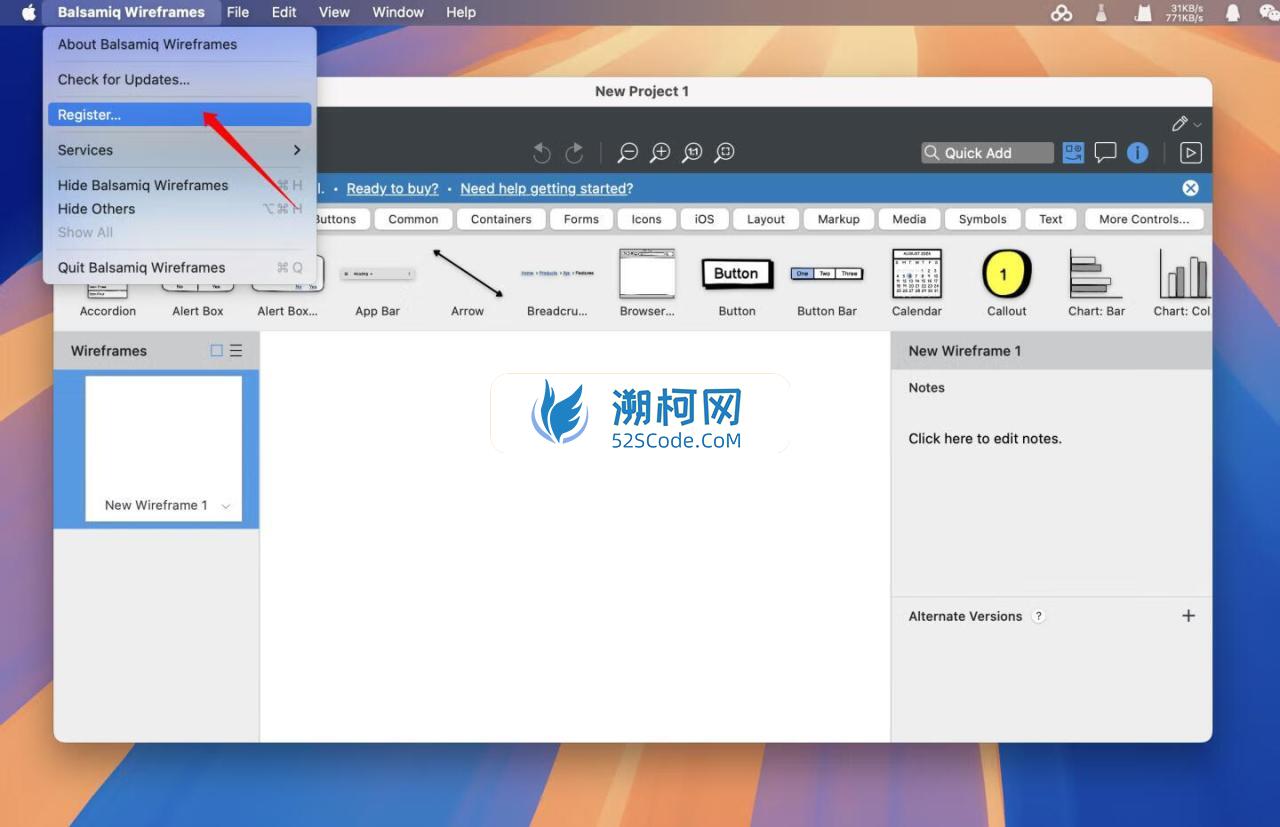
Task: Start full screen presentation play icon
Action: point(1190,152)
